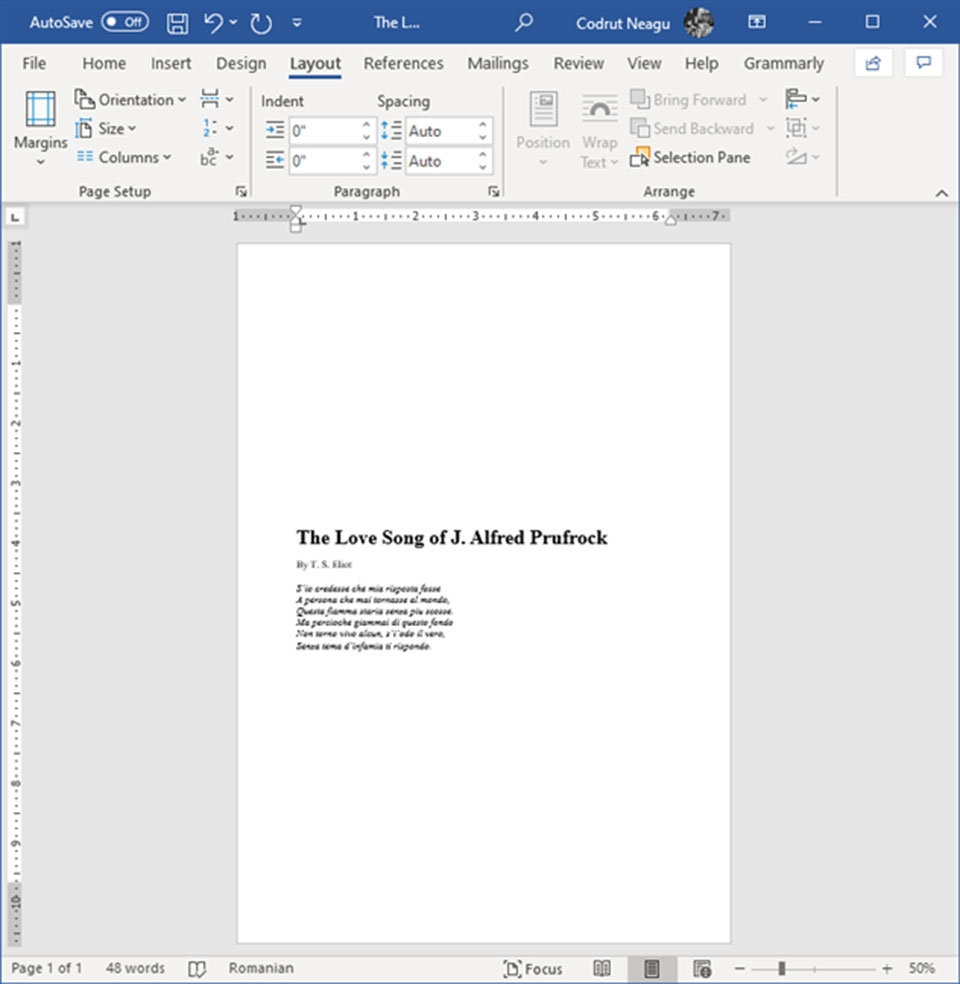Open the Rotate objects dropdown icon
The width and height of the screenshot is (960, 984).
[803, 157]
